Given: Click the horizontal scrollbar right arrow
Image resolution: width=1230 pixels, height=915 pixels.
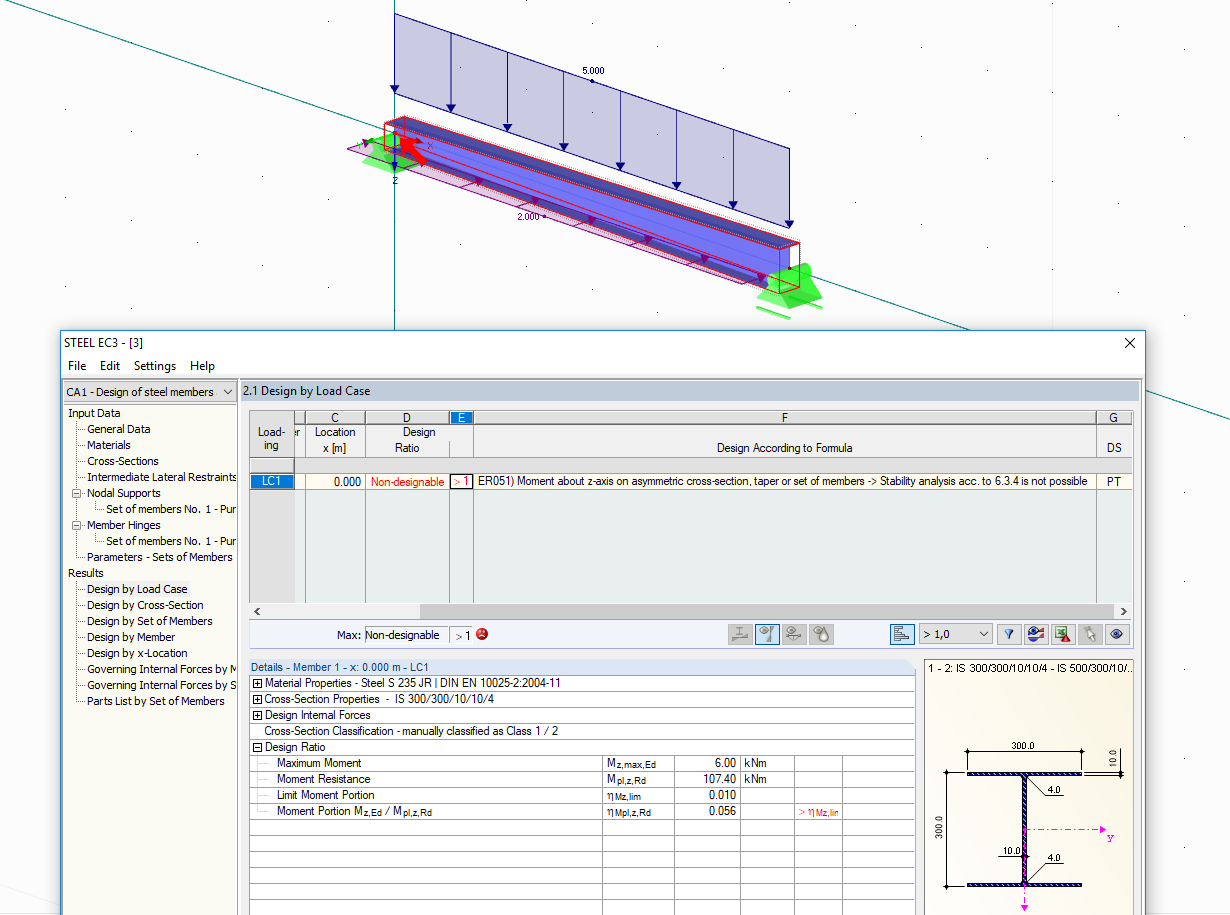Looking at the screenshot, I should click(x=1123, y=611).
